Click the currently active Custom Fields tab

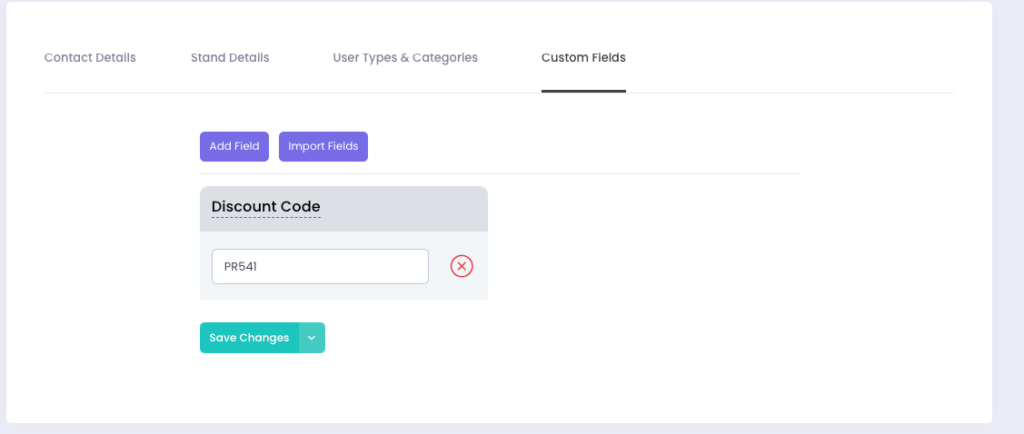583,58
